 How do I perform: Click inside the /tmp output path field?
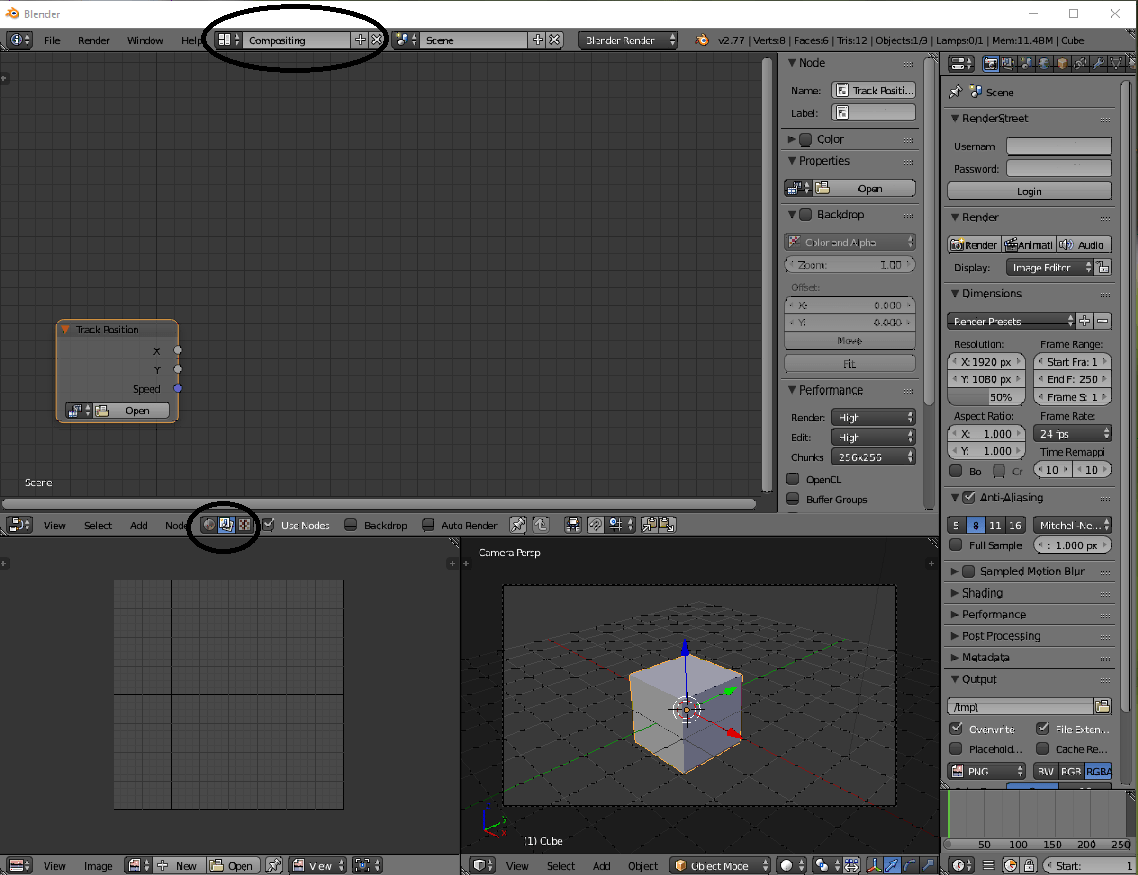(x=1015, y=707)
